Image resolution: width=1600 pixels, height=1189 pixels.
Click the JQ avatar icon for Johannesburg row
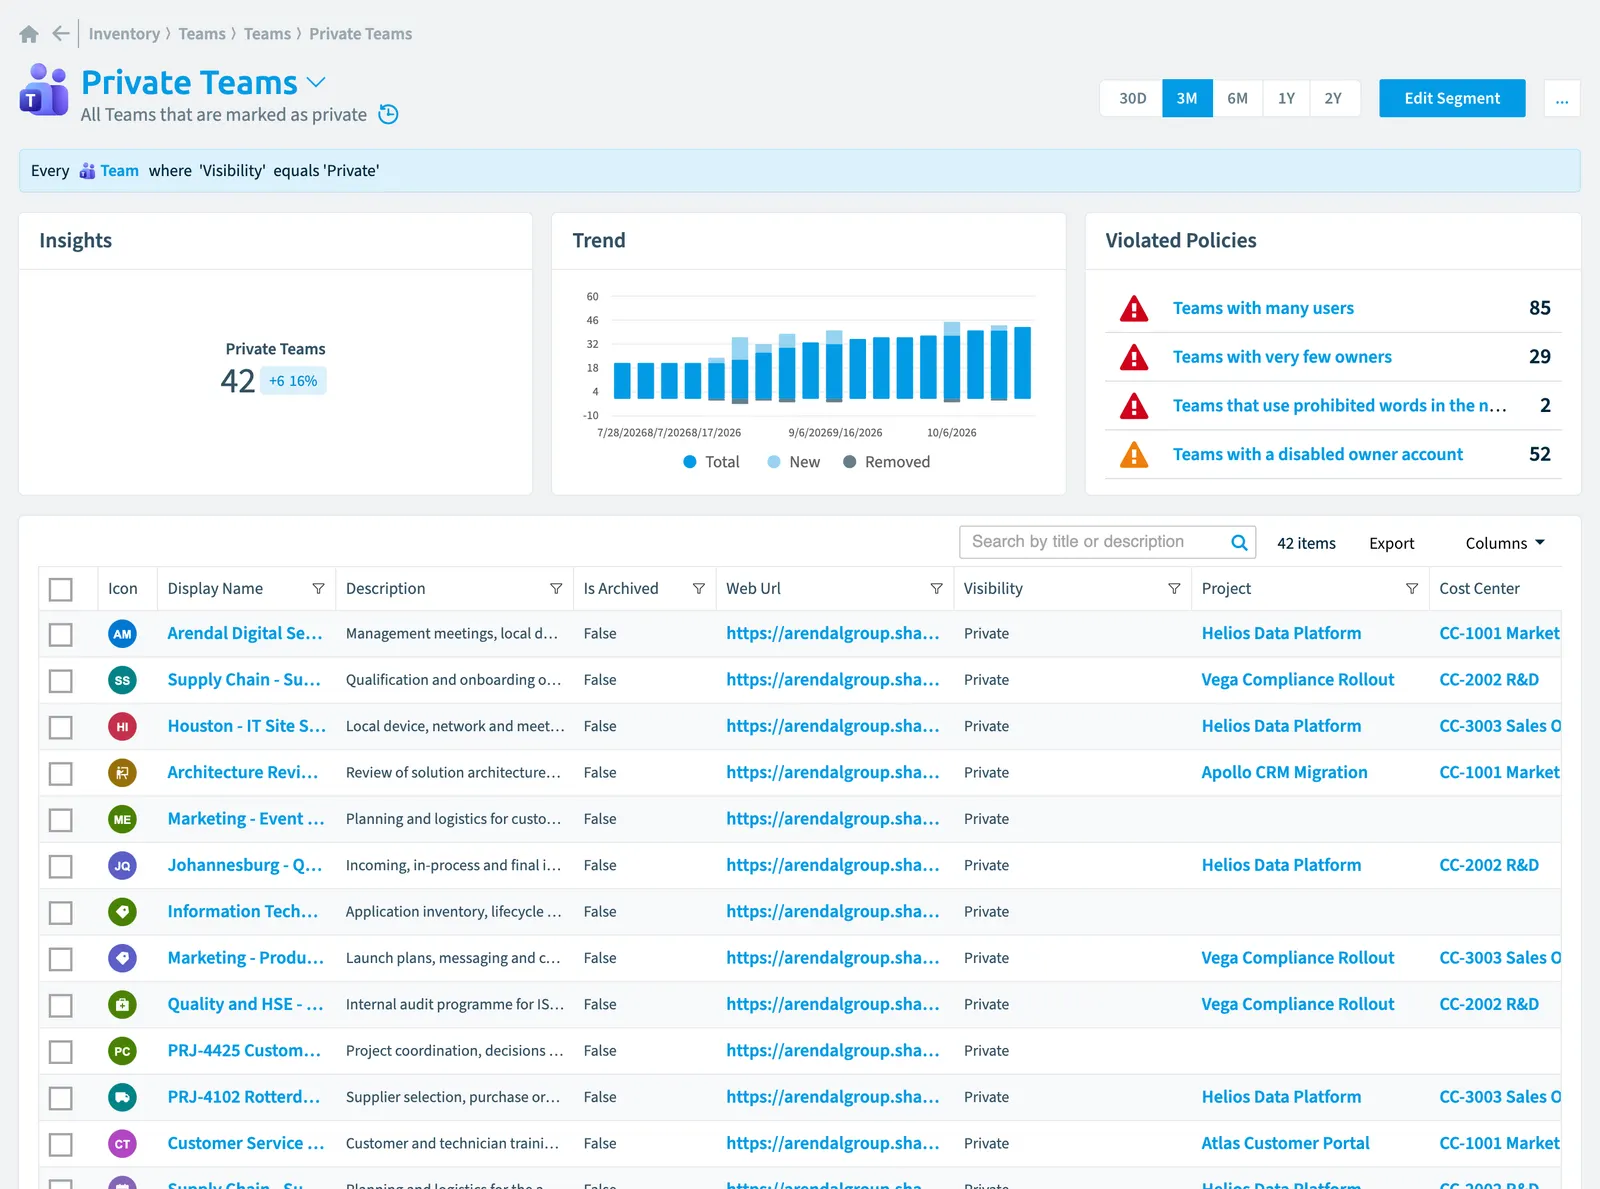coord(122,866)
